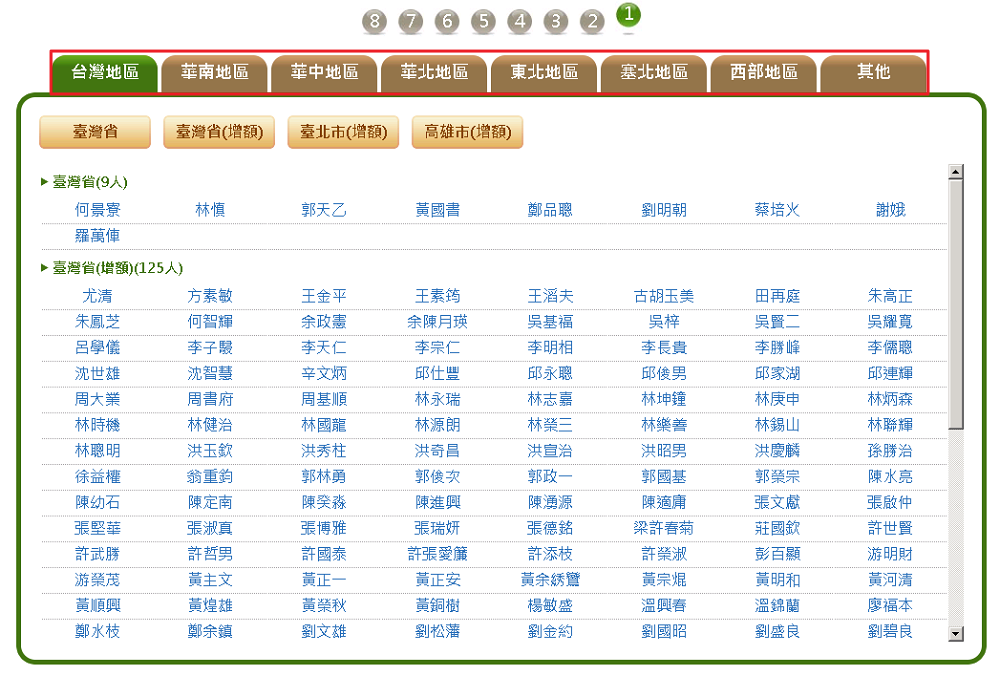Click the number 5 page circle
The image size is (1000, 689).
483,21
